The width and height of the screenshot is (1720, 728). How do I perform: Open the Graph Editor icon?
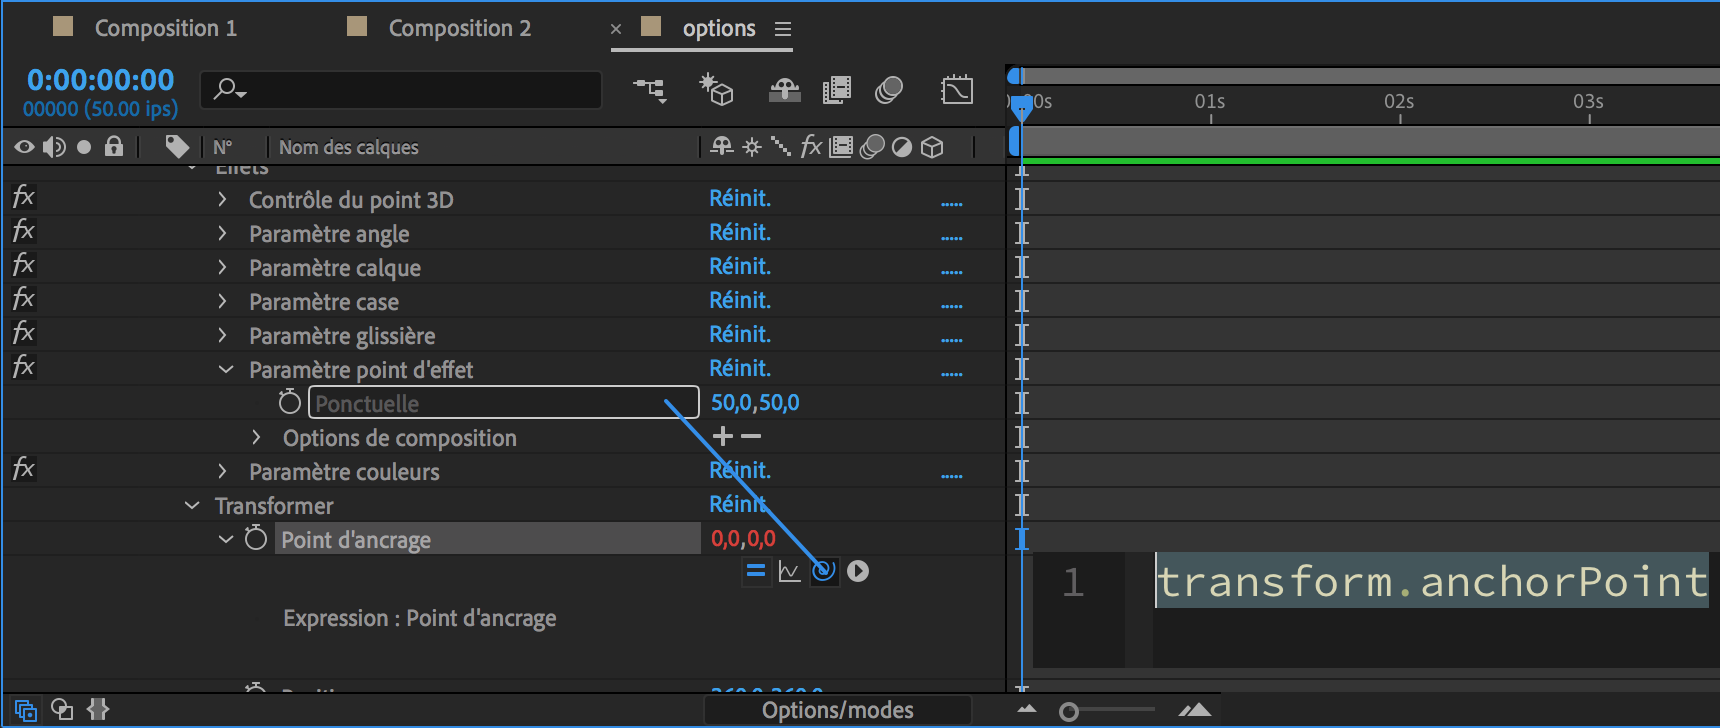[957, 90]
